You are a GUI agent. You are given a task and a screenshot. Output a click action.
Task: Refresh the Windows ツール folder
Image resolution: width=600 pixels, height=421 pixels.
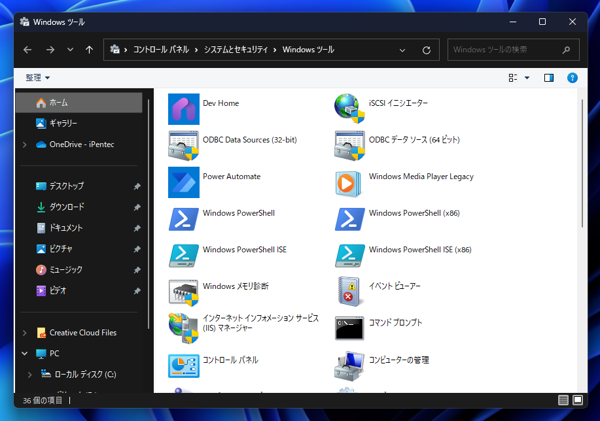(426, 50)
